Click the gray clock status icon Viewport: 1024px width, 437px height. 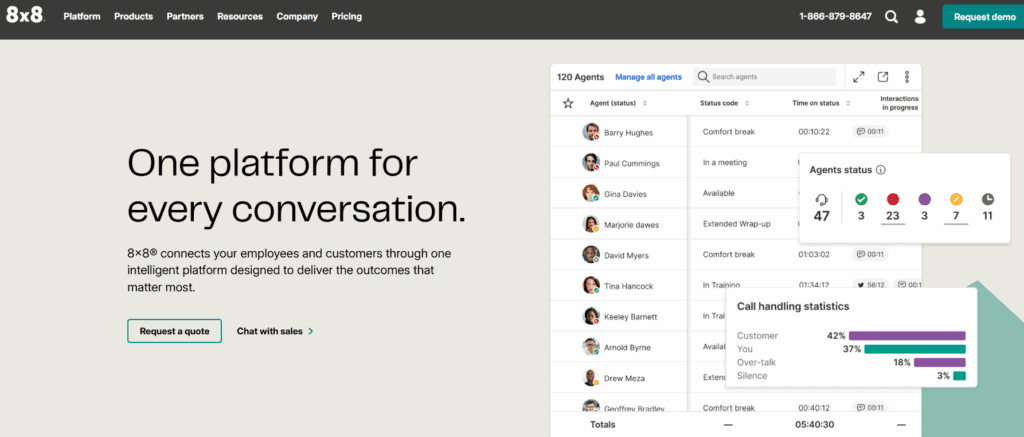coord(987,199)
